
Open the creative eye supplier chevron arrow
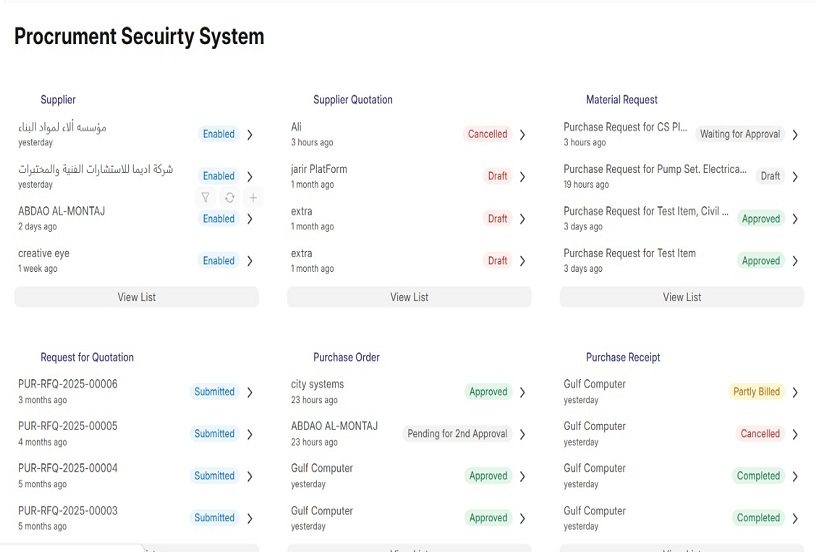pyautogui.click(x=250, y=261)
